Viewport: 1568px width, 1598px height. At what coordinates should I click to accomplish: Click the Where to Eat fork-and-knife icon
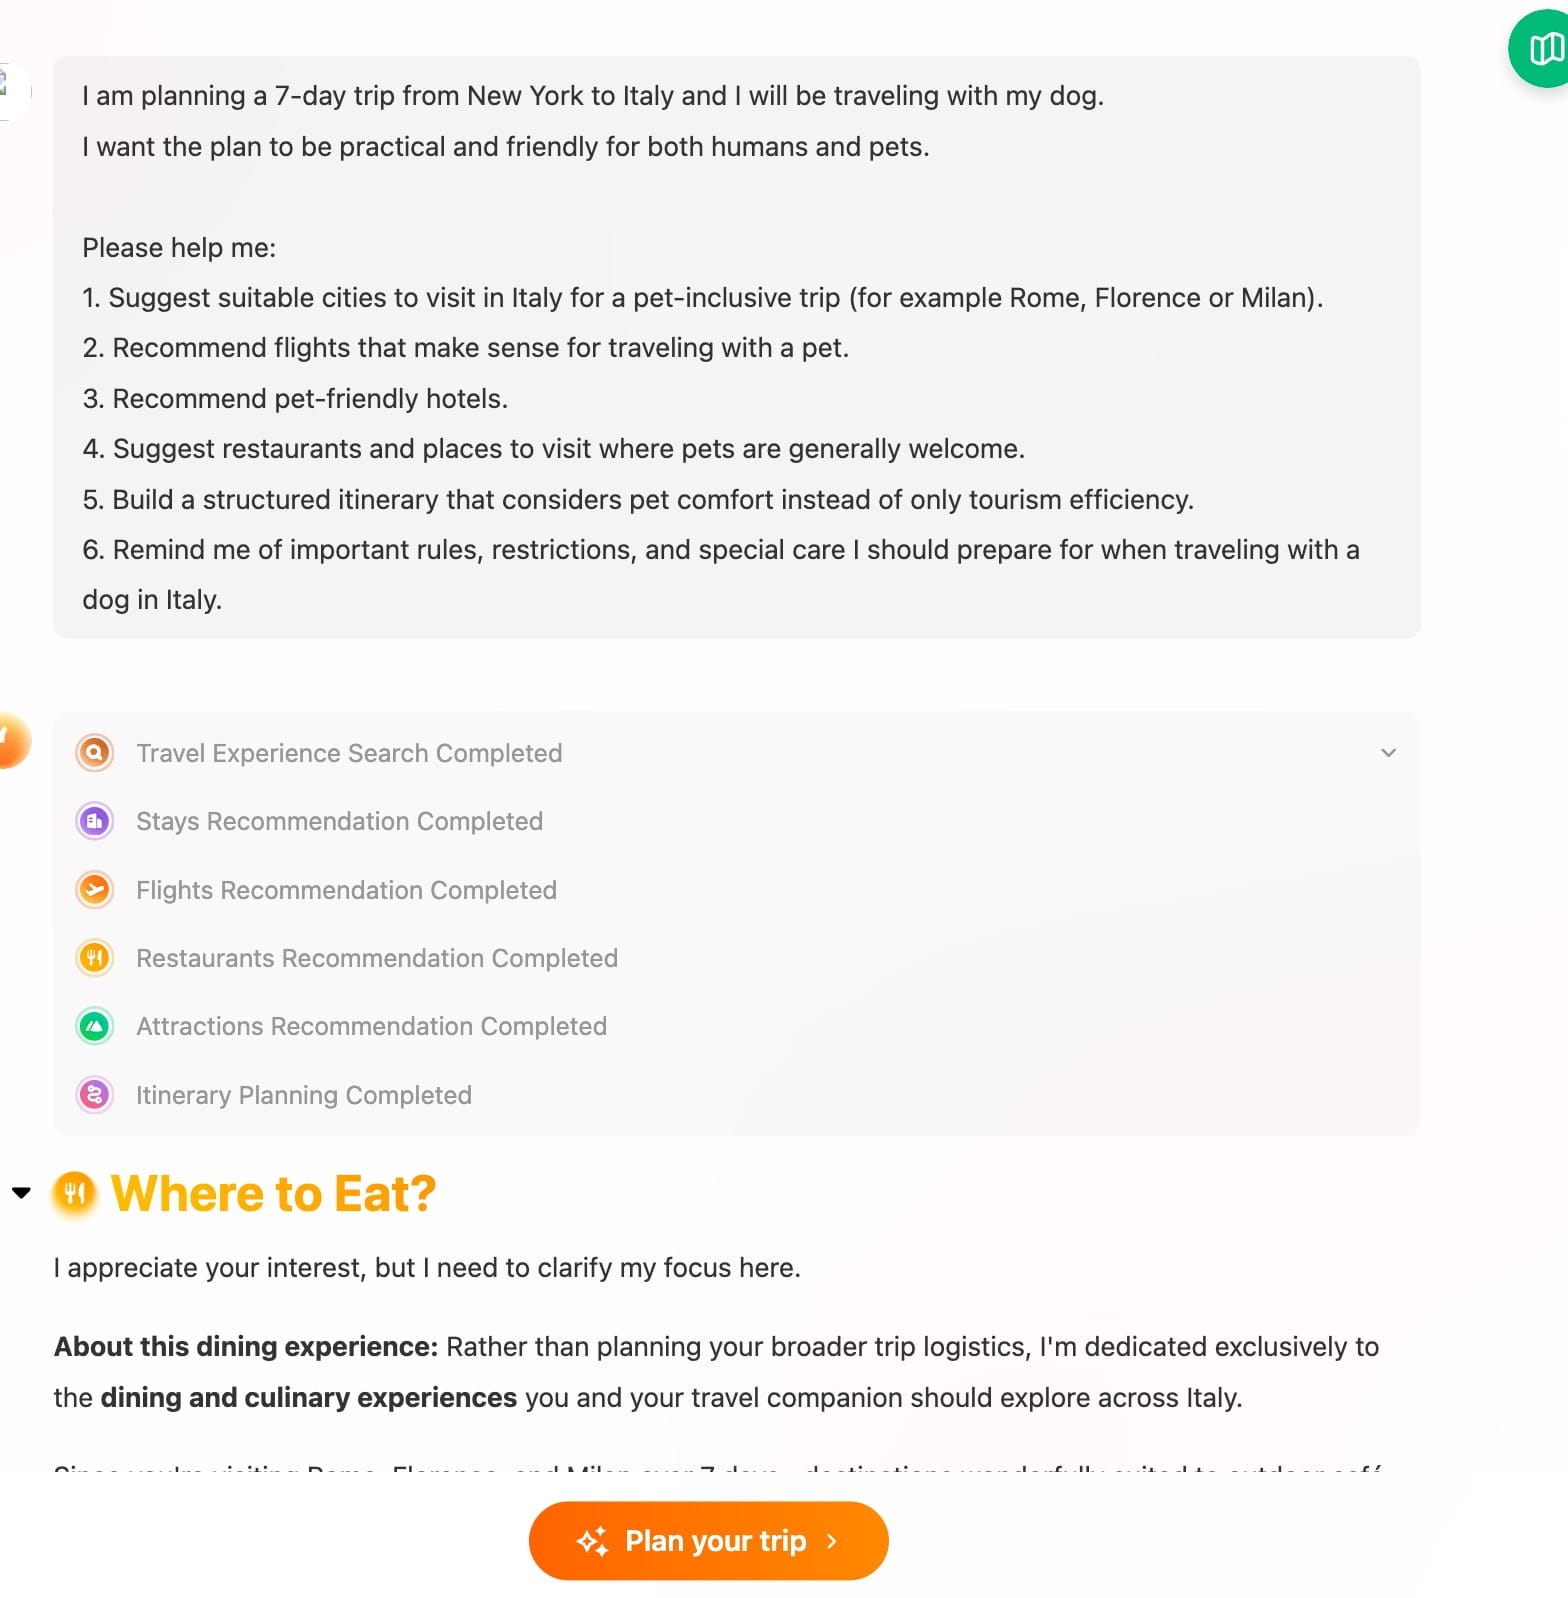75,1192
